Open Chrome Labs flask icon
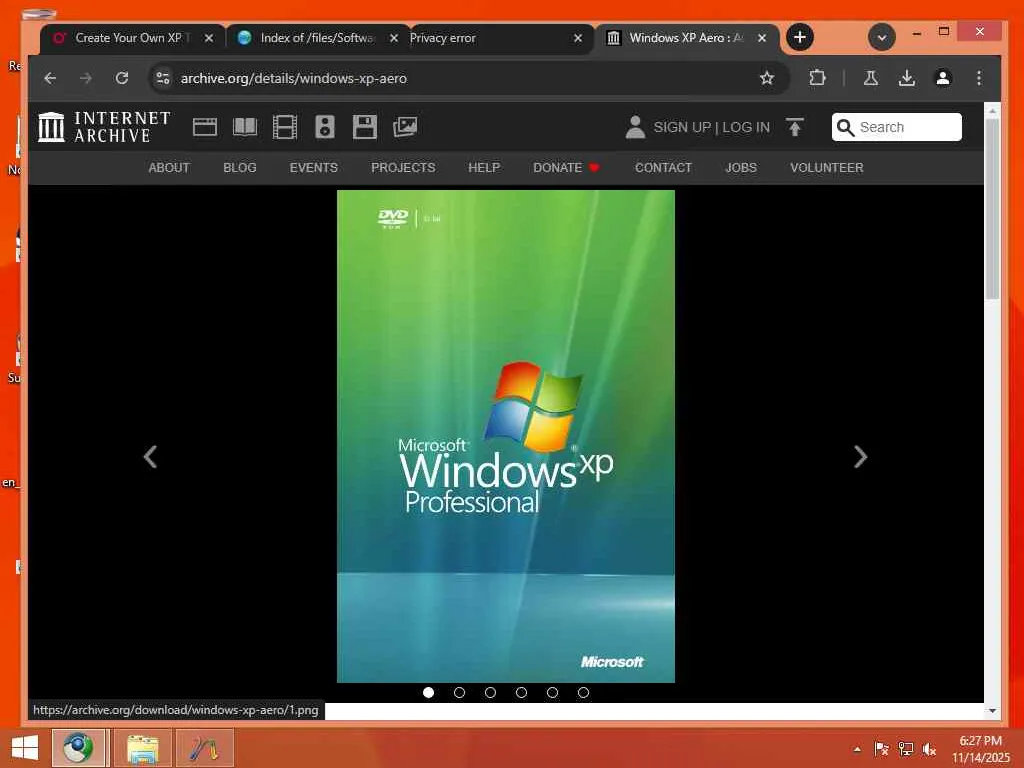 [x=871, y=78]
